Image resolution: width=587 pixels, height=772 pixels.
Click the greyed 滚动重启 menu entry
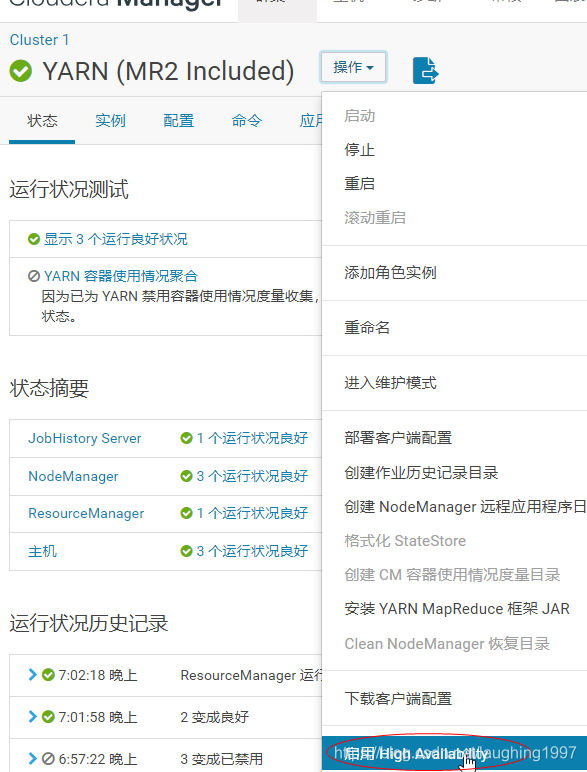(375, 218)
